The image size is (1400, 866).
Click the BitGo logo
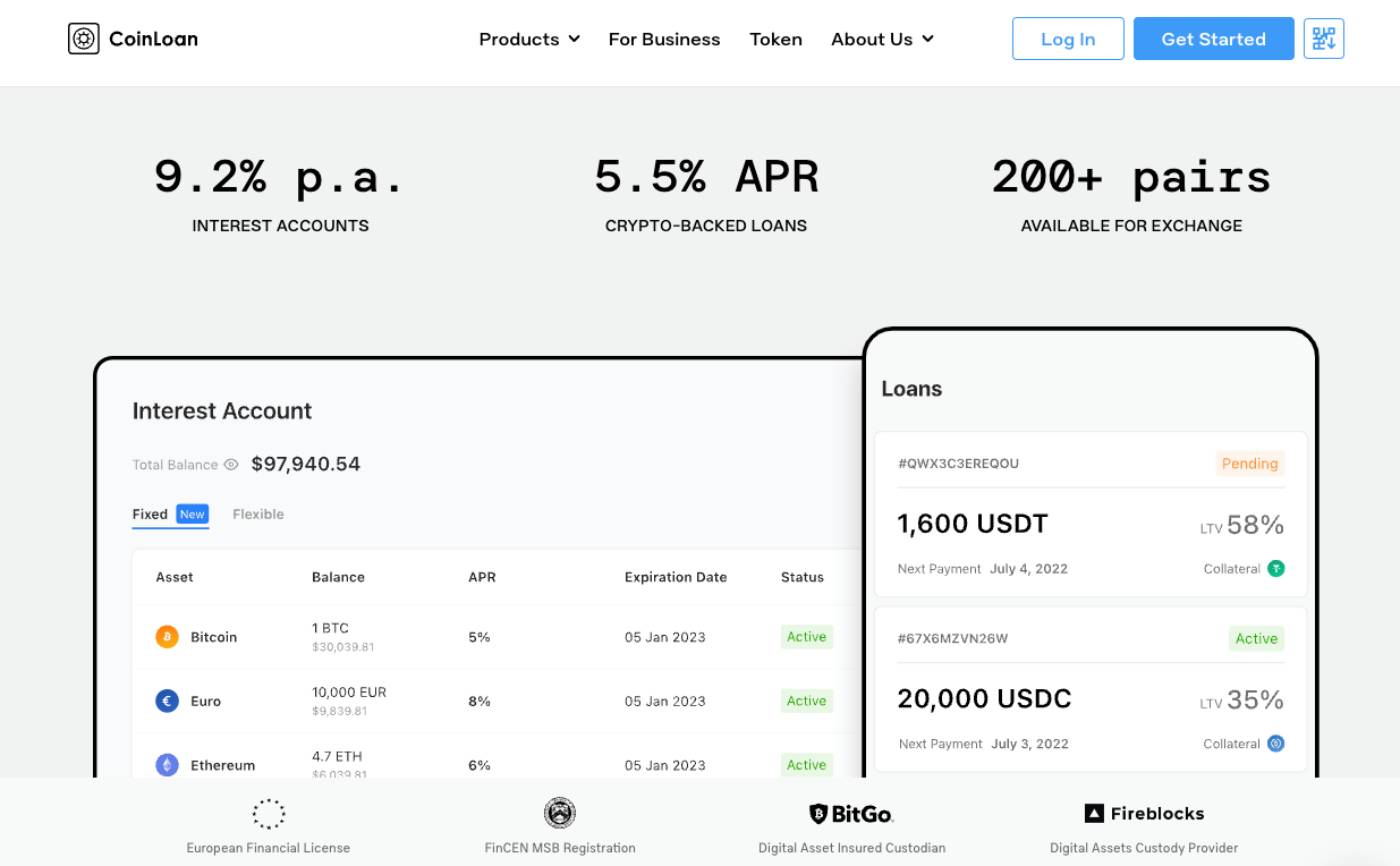point(851,813)
